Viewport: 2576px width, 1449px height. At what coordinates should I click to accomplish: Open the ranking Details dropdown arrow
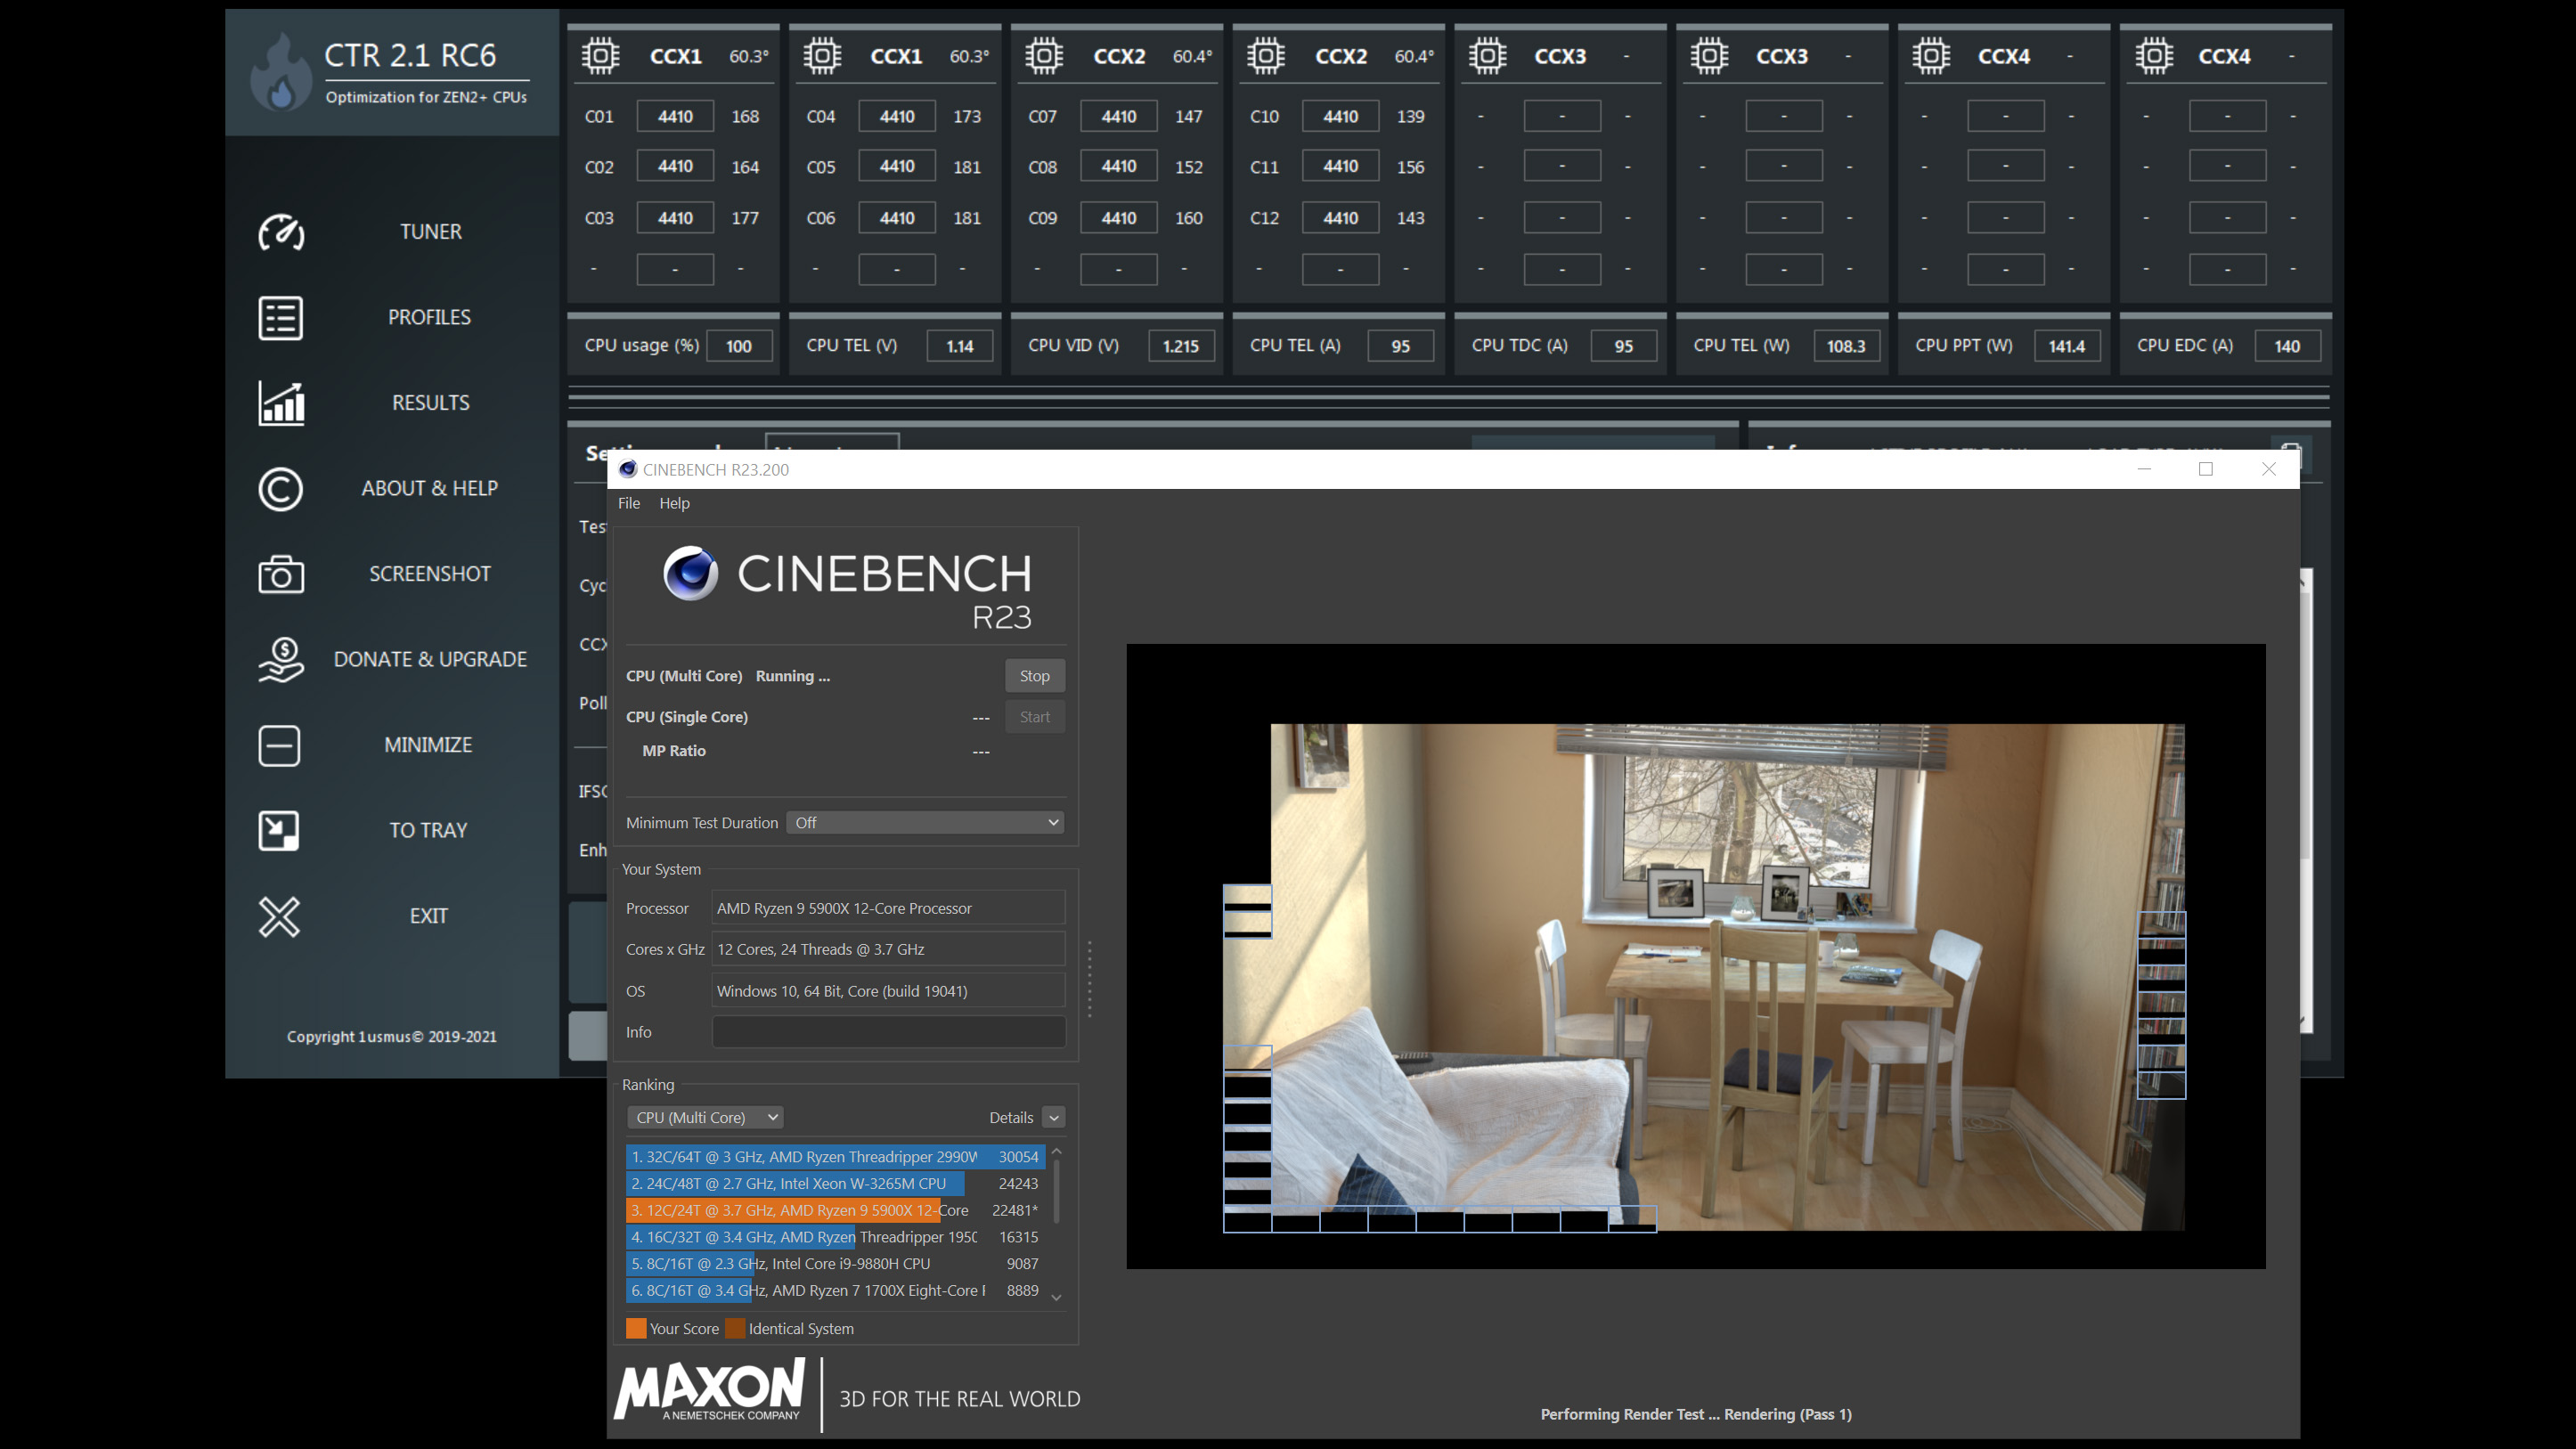tap(1053, 1117)
